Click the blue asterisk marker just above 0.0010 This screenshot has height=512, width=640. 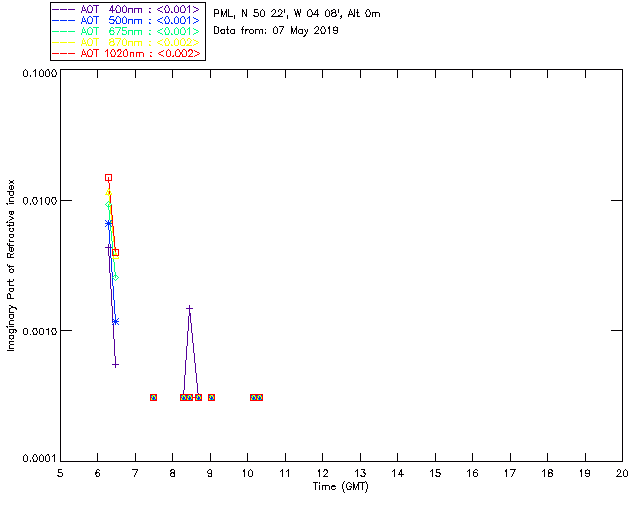click(x=116, y=322)
